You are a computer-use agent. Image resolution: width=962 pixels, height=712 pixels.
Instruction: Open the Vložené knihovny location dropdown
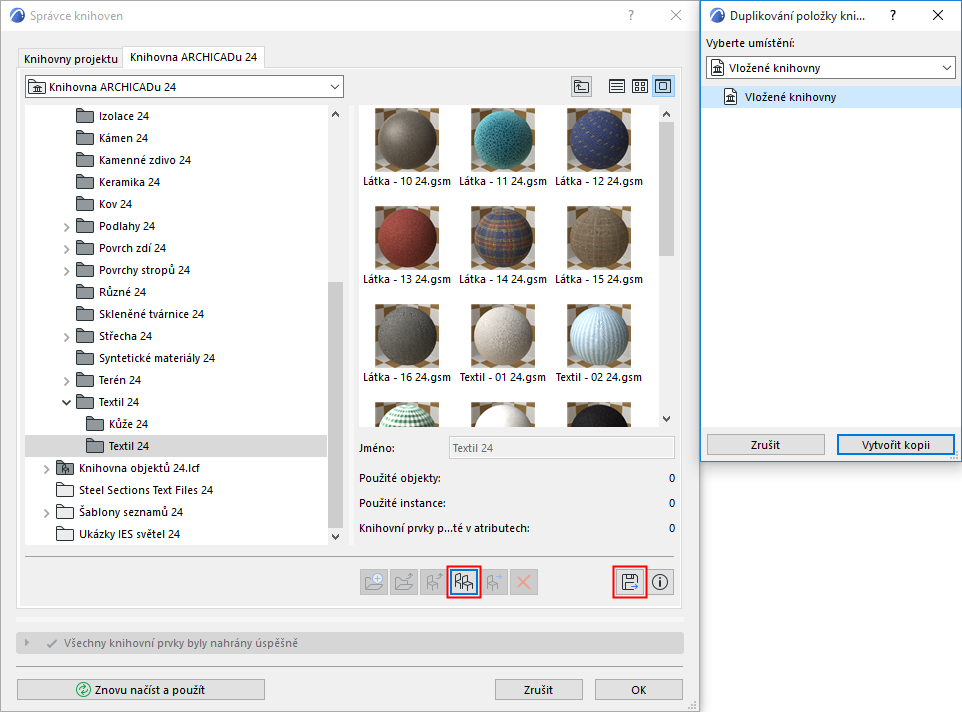click(831, 67)
